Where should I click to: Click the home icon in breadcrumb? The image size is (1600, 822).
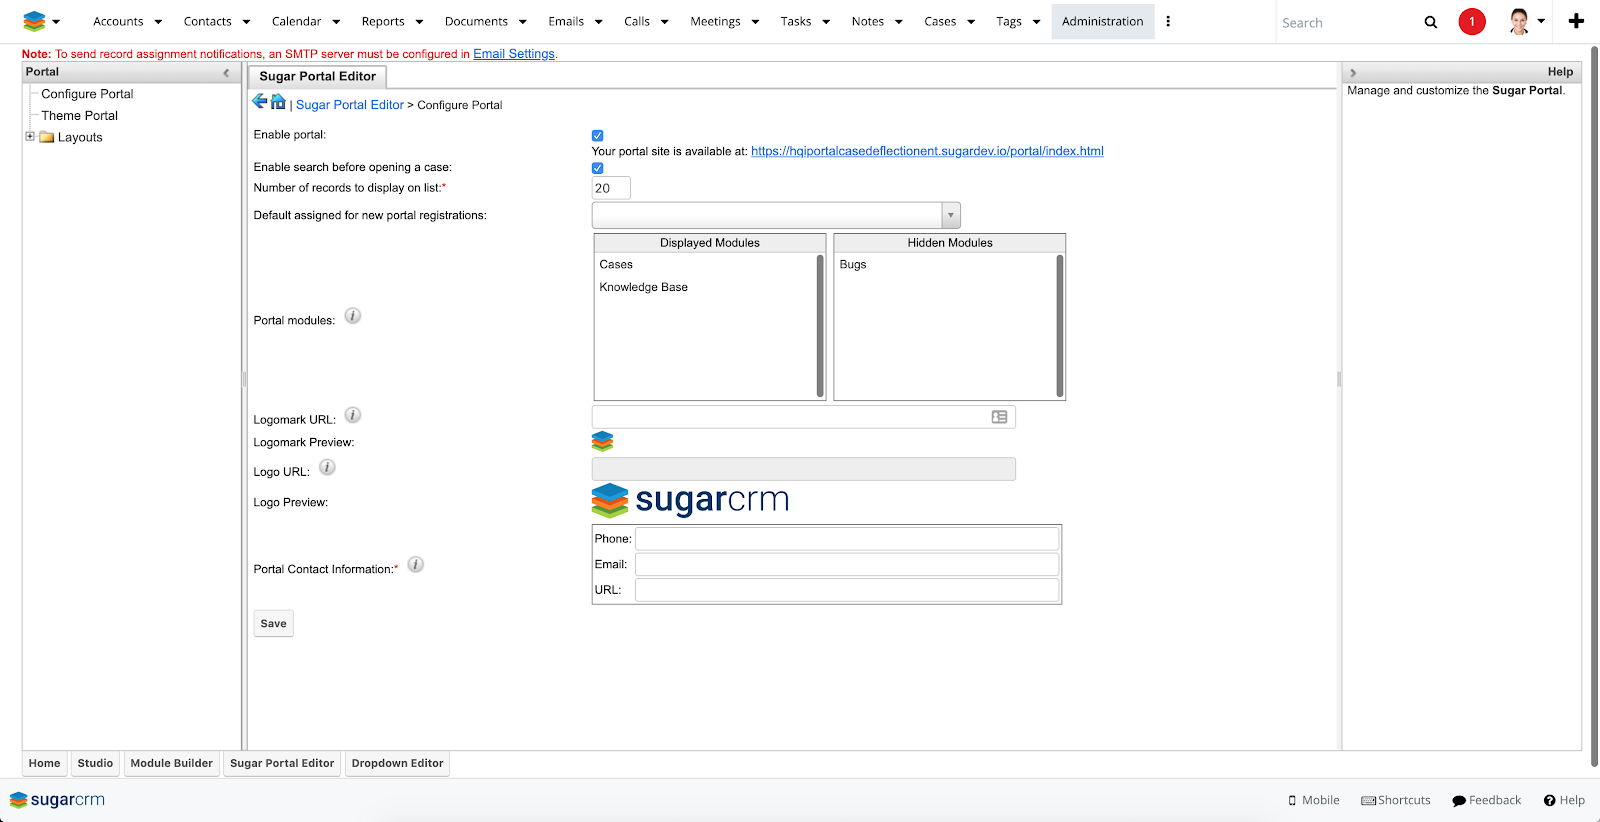point(278,102)
